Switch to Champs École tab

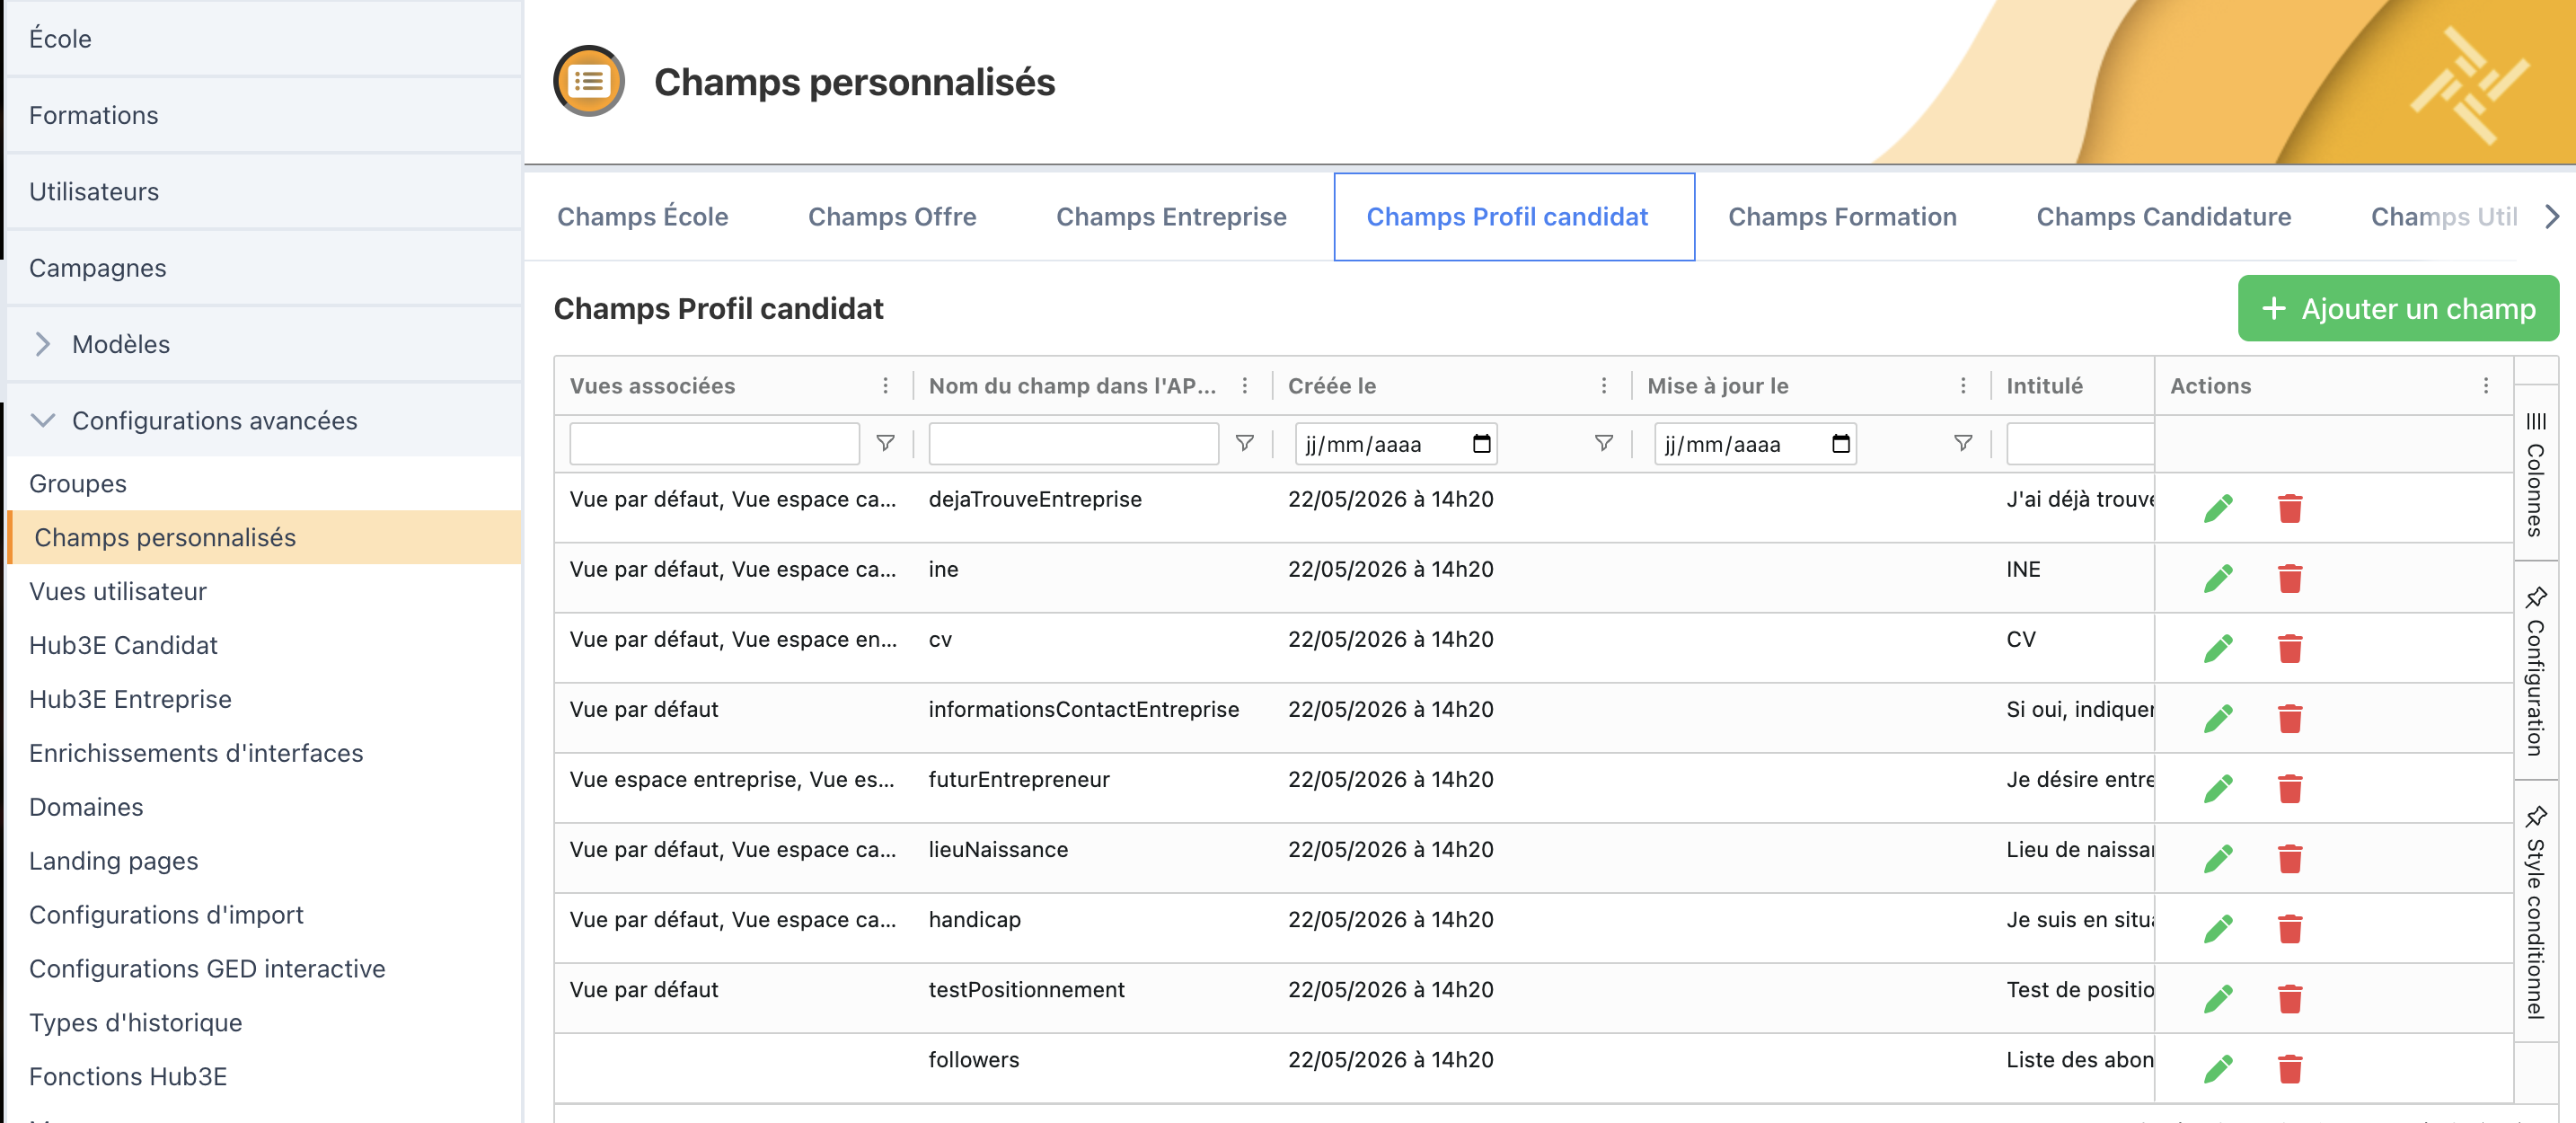tap(642, 217)
